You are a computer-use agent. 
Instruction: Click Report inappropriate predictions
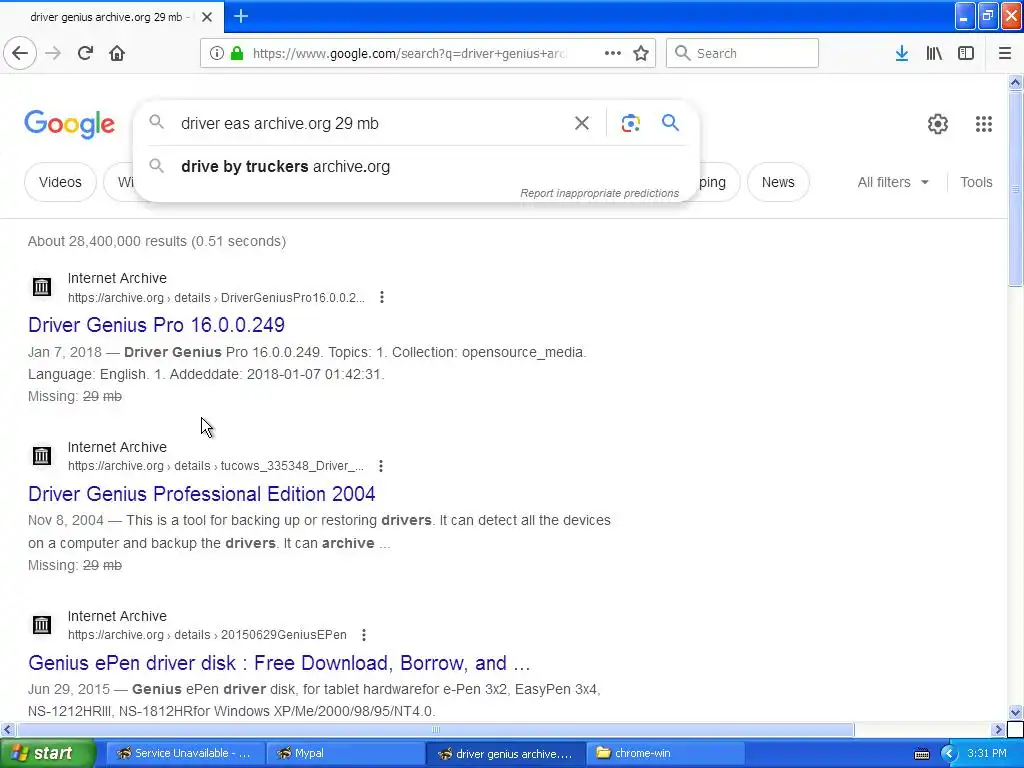[x=600, y=193]
